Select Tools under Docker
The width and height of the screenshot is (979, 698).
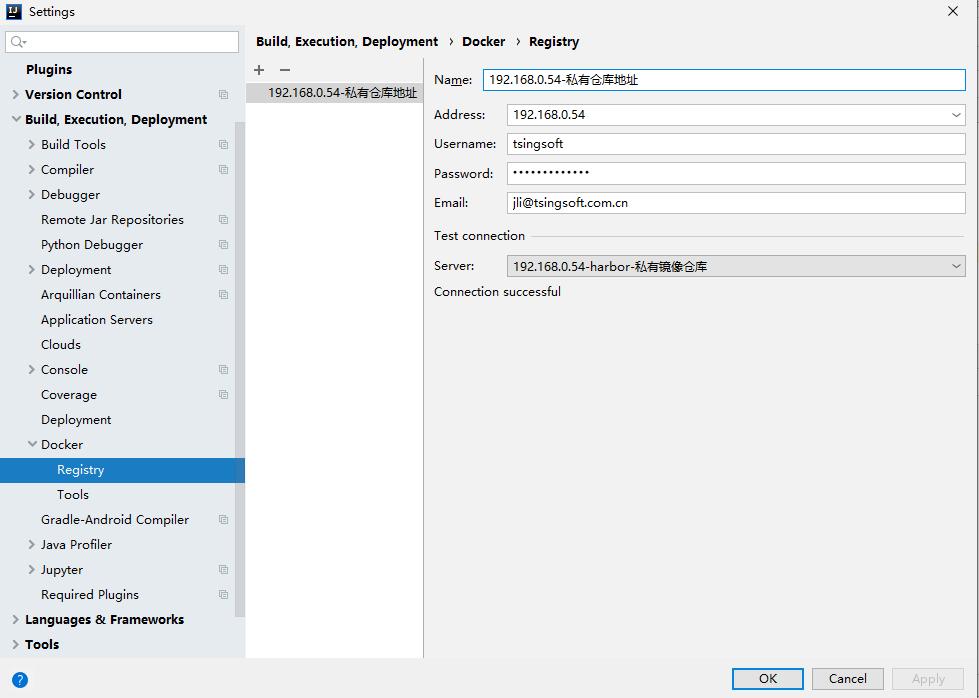[73, 495]
